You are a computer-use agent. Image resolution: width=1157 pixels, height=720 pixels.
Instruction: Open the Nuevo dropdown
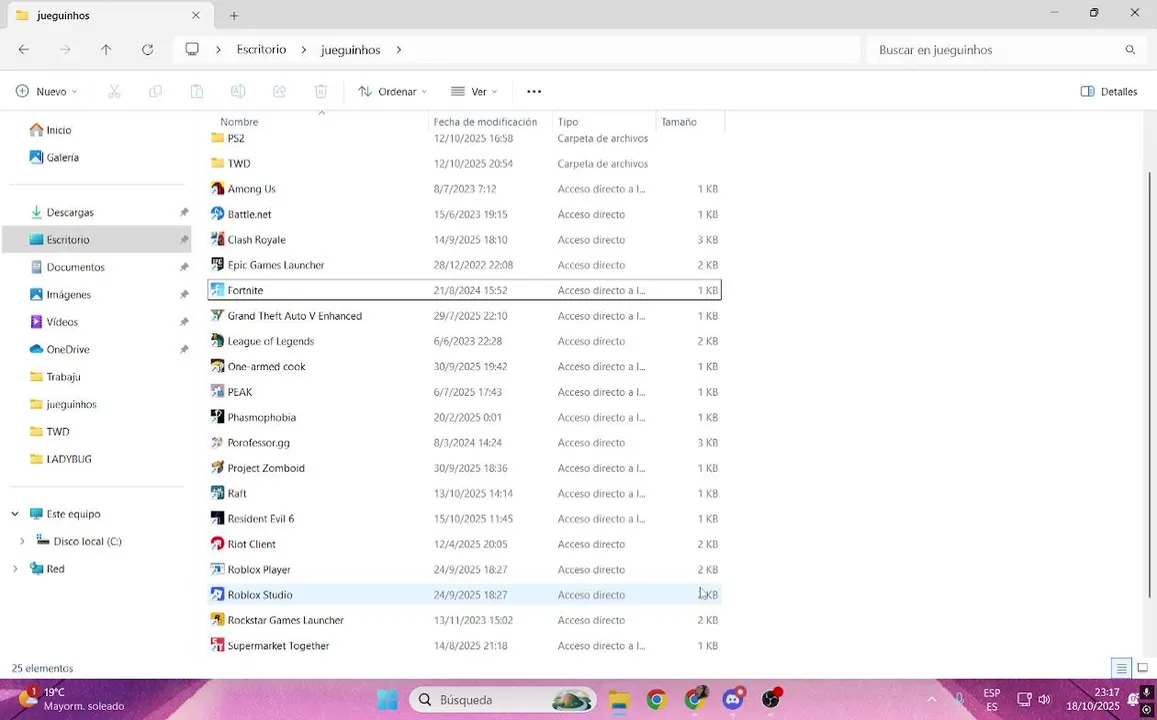(46, 91)
